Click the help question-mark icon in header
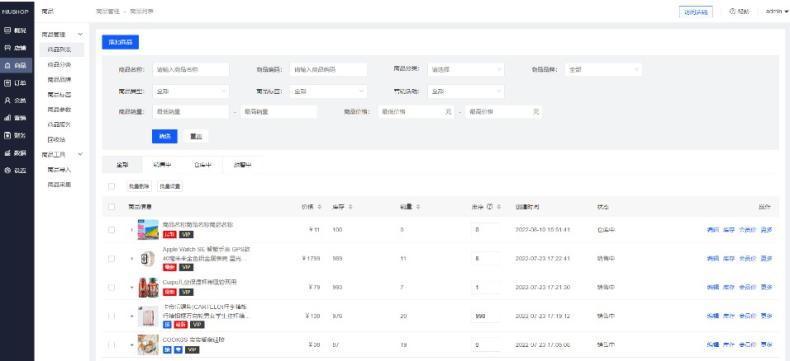 pos(732,12)
